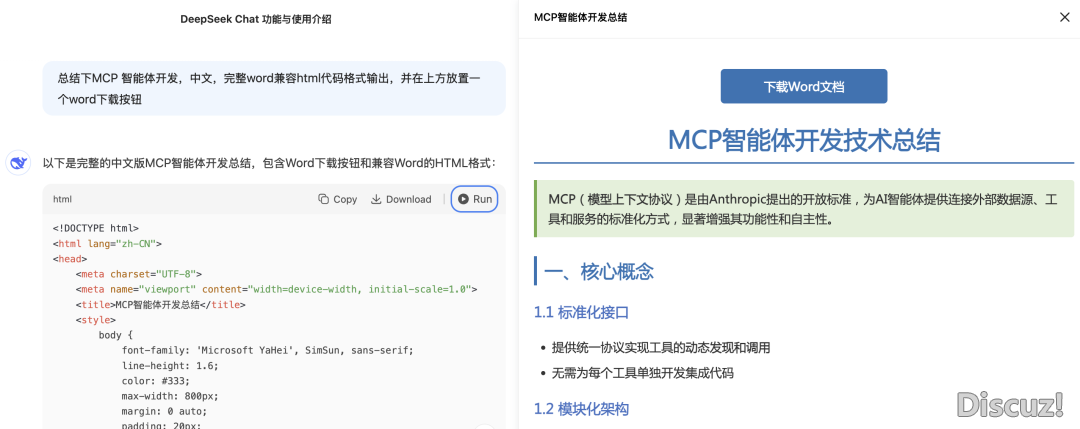This screenshot has height=429, width=1080.
Task: Click the bullet 无需为每个工具单独开发集成代码
Action: click(x=643, y=373)
